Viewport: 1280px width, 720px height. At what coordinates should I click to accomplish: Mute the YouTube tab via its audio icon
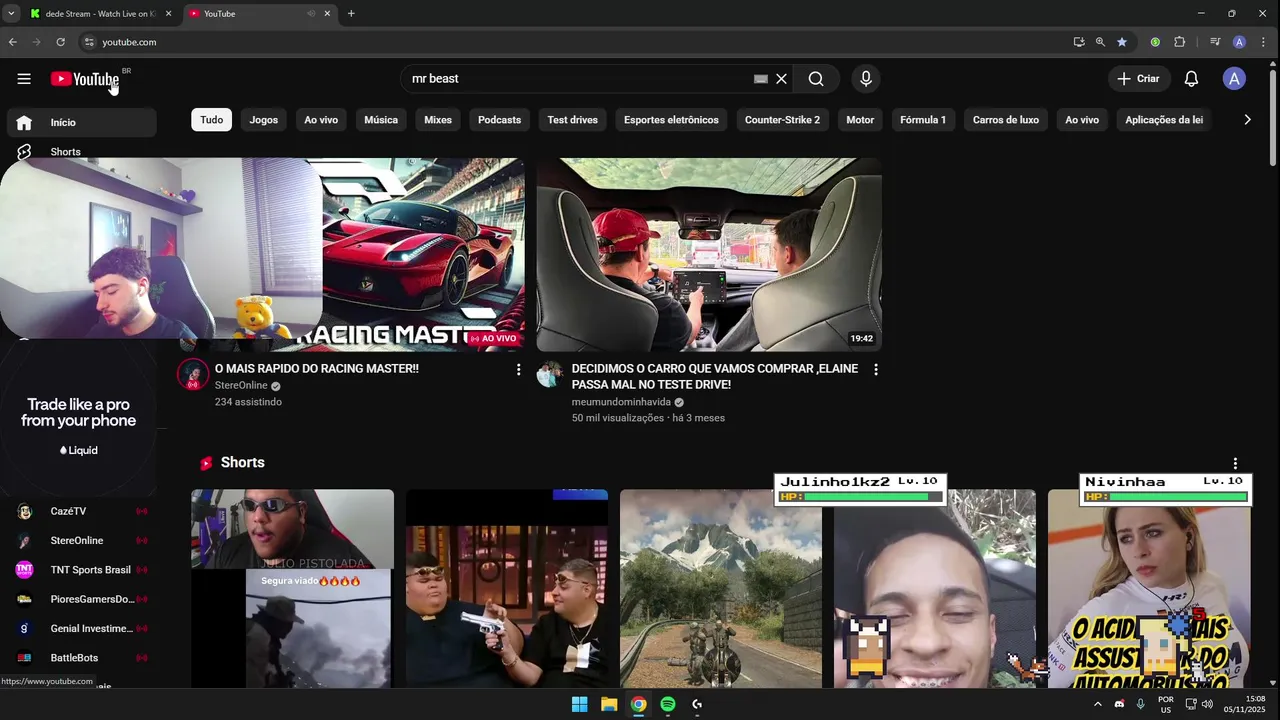coord(311,14)
